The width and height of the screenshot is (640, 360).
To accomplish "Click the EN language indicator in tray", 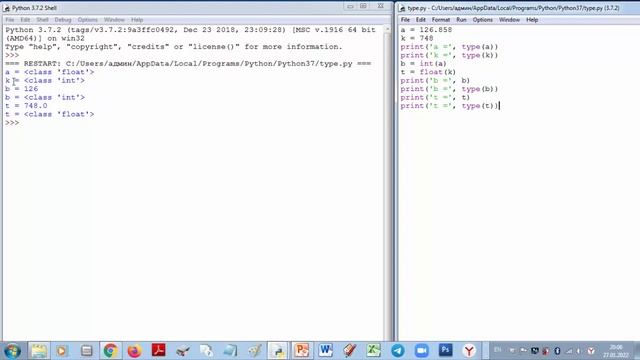I will [x=498, y=350].
